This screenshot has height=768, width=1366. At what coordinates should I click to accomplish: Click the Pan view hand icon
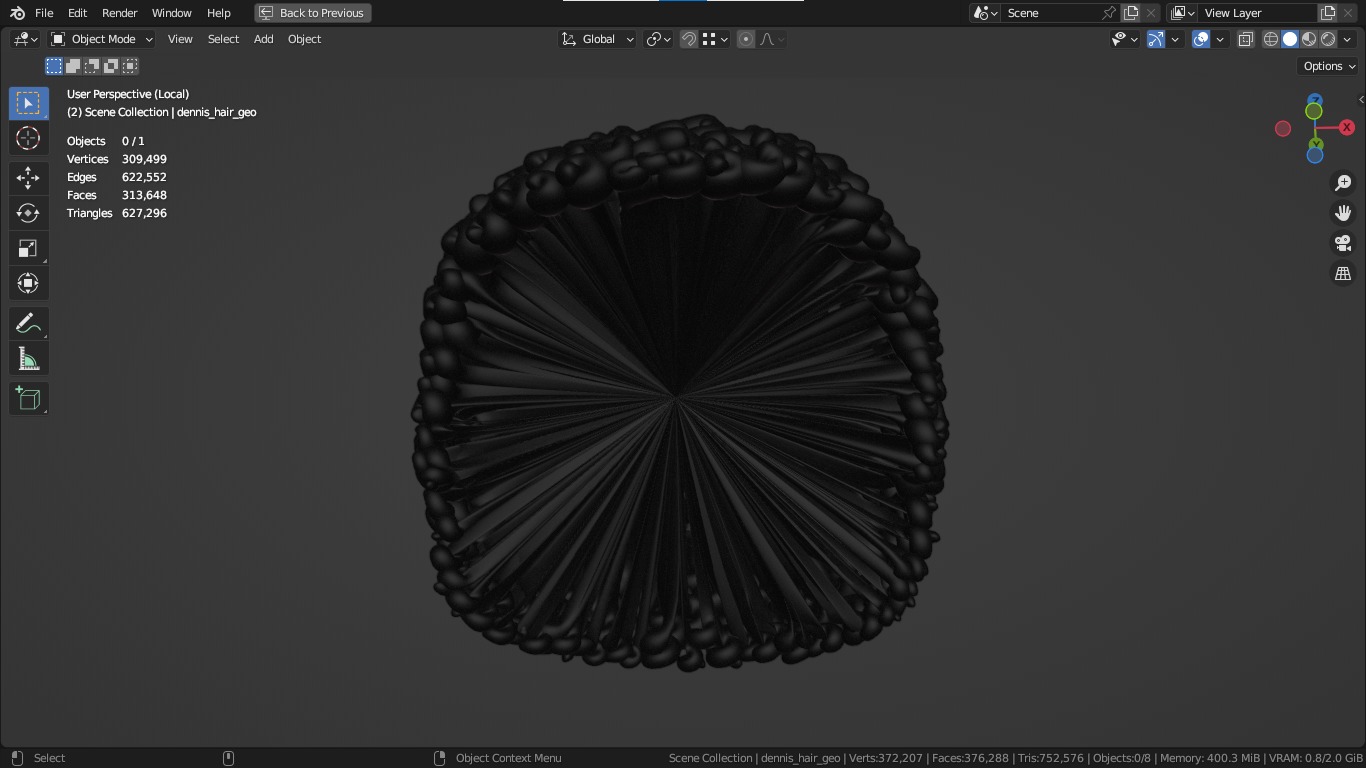[x=1343, y=213]
